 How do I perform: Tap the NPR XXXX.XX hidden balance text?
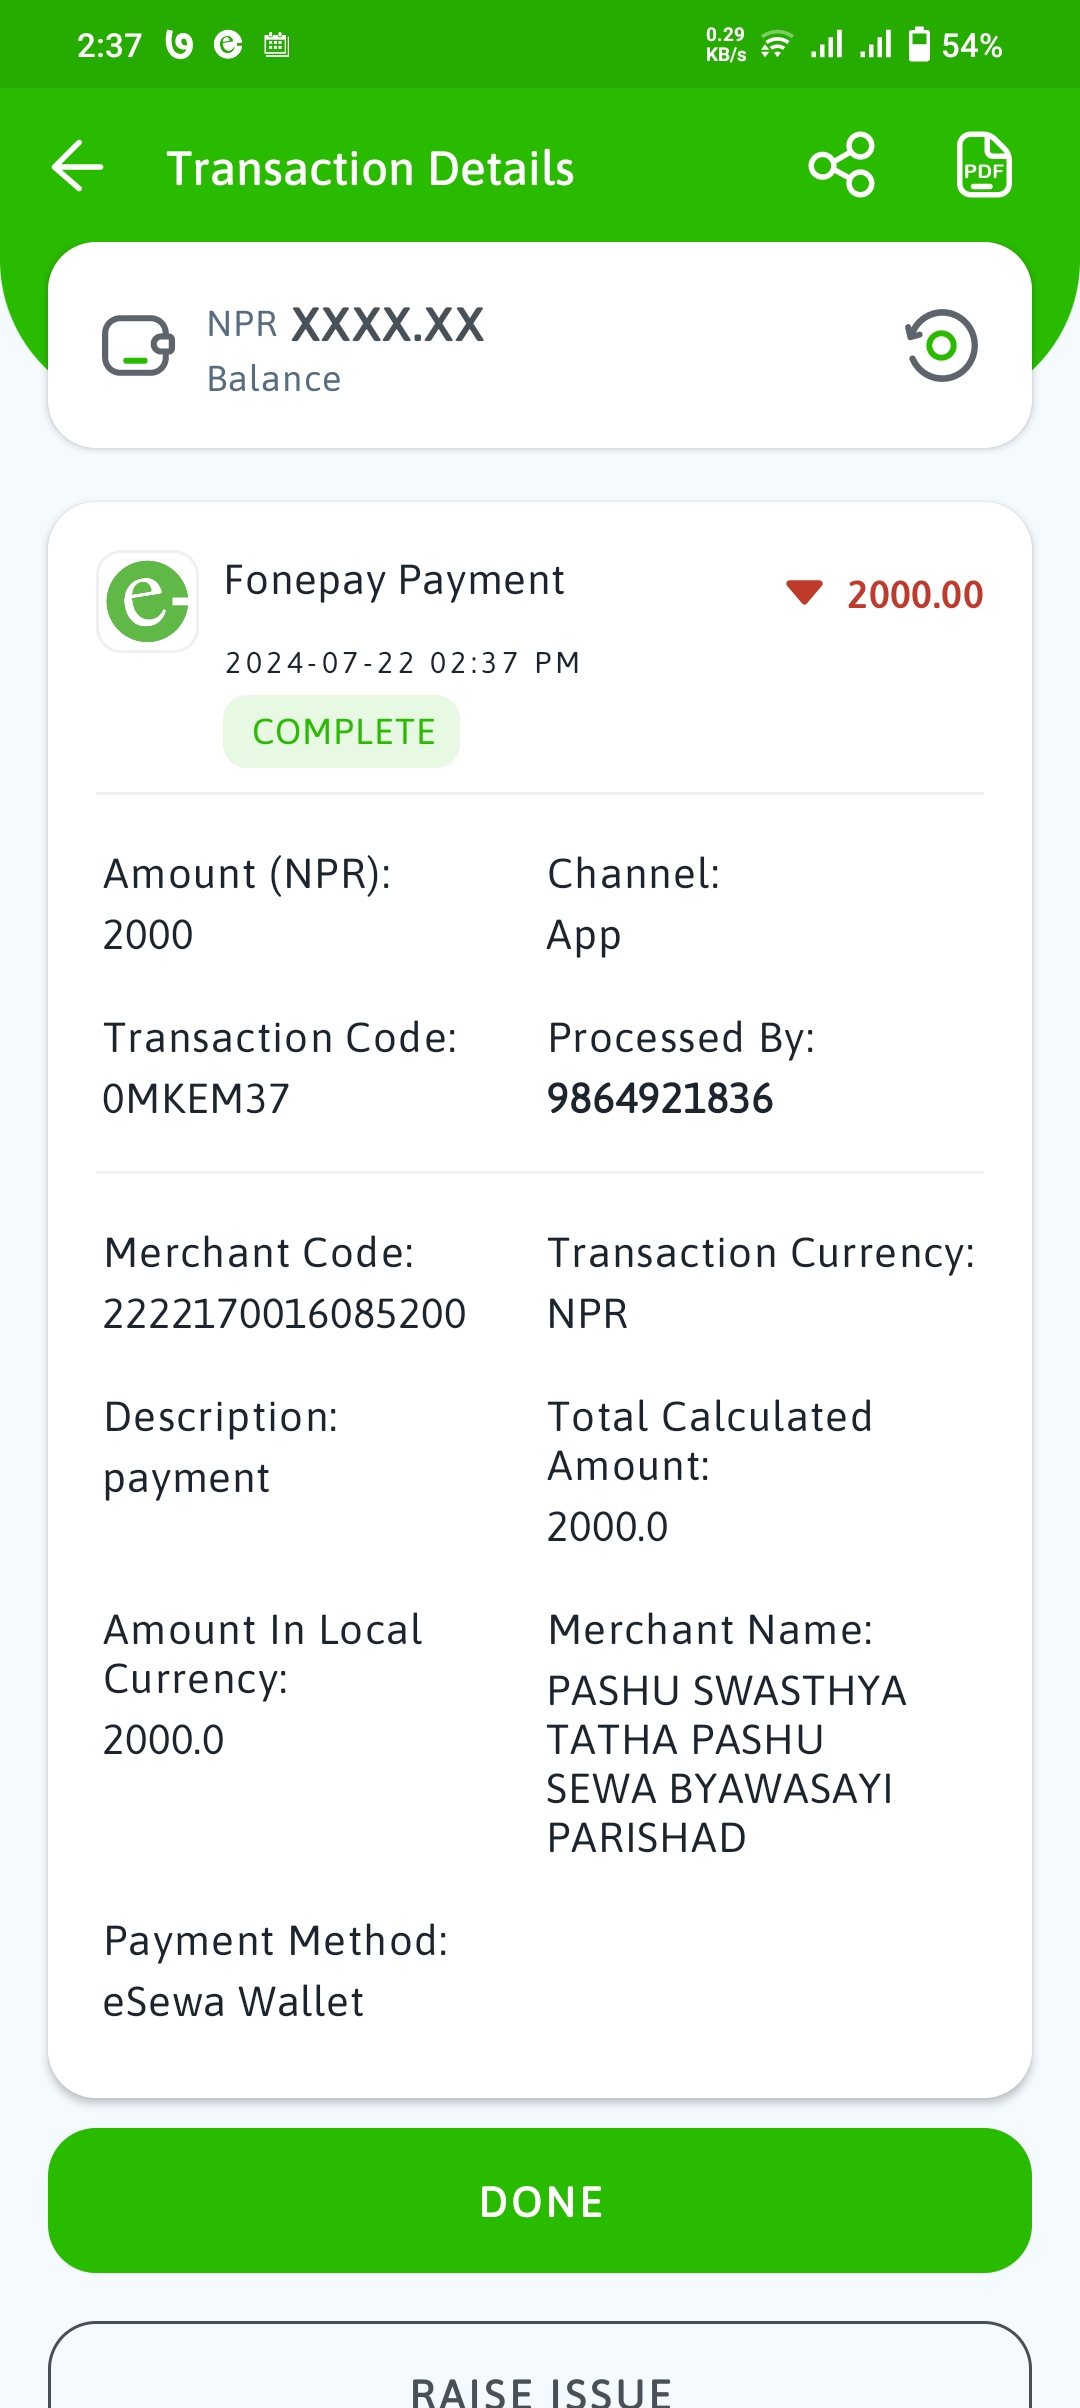(346, 325)
